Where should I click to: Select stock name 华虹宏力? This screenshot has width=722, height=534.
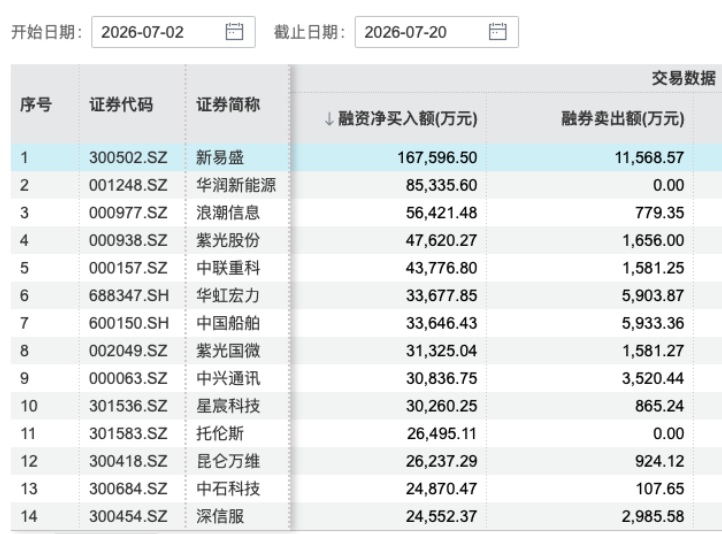[228, 296]
